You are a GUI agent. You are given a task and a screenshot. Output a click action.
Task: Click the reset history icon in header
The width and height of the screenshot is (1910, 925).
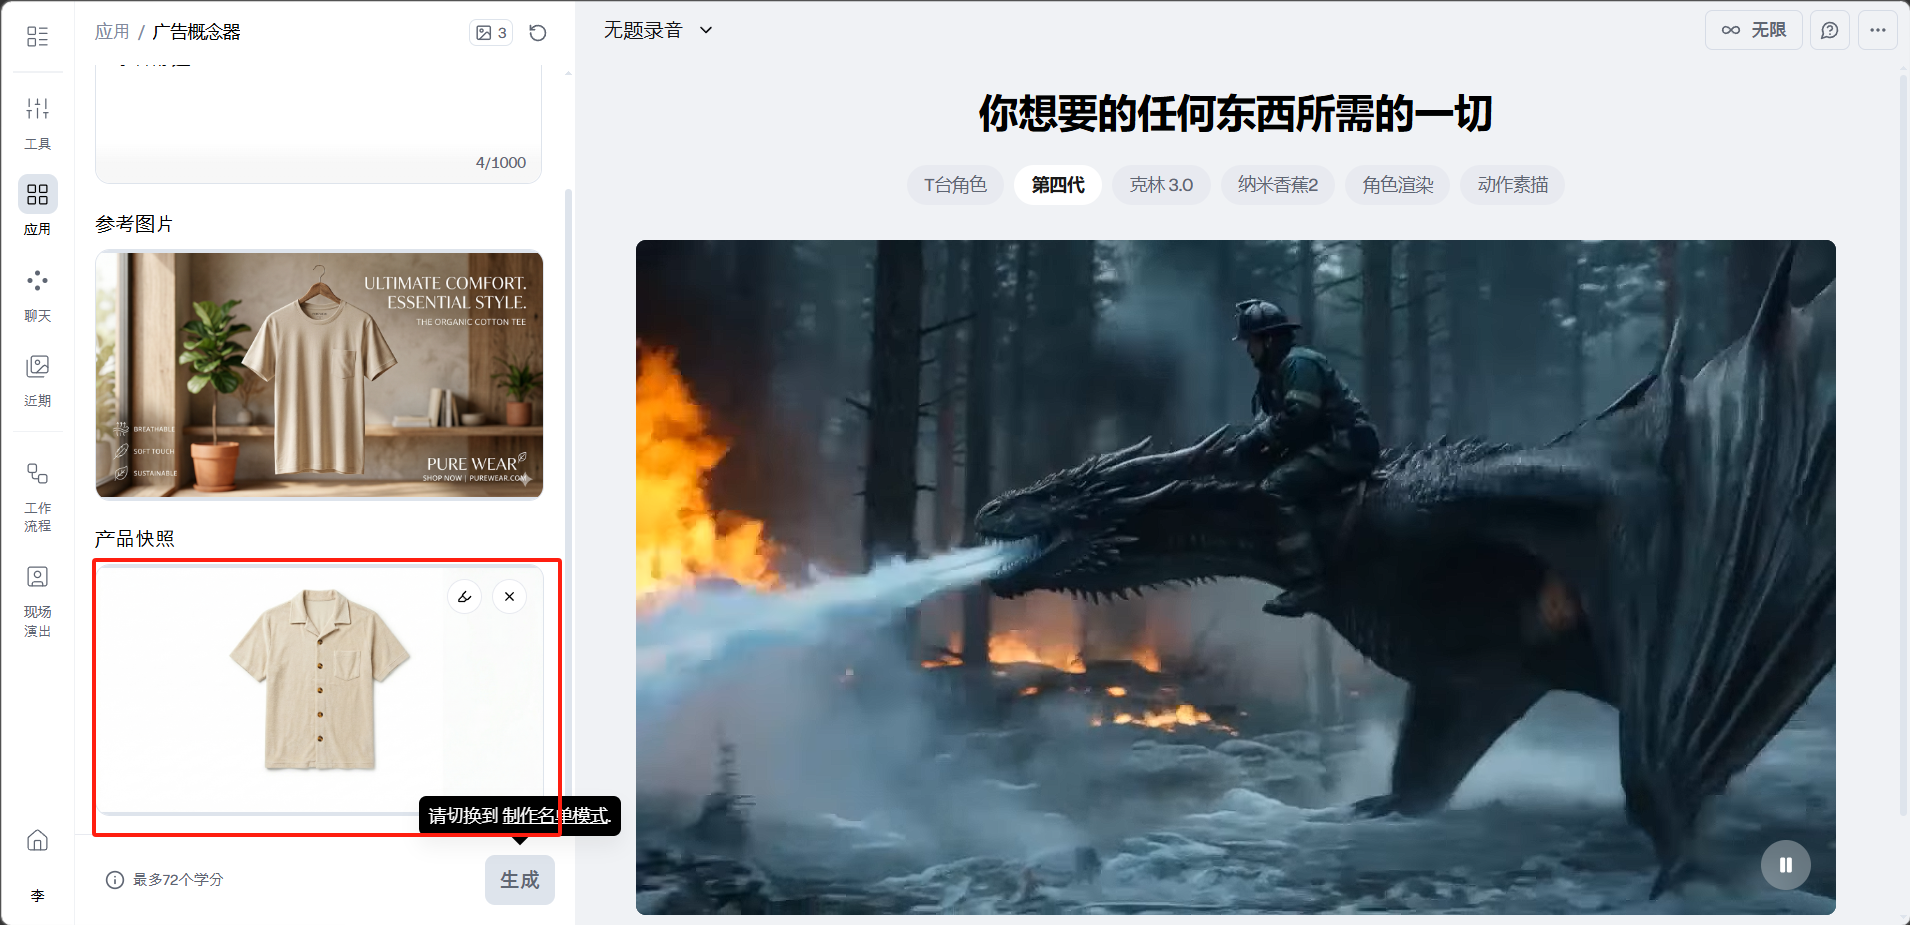pos(538,33)
